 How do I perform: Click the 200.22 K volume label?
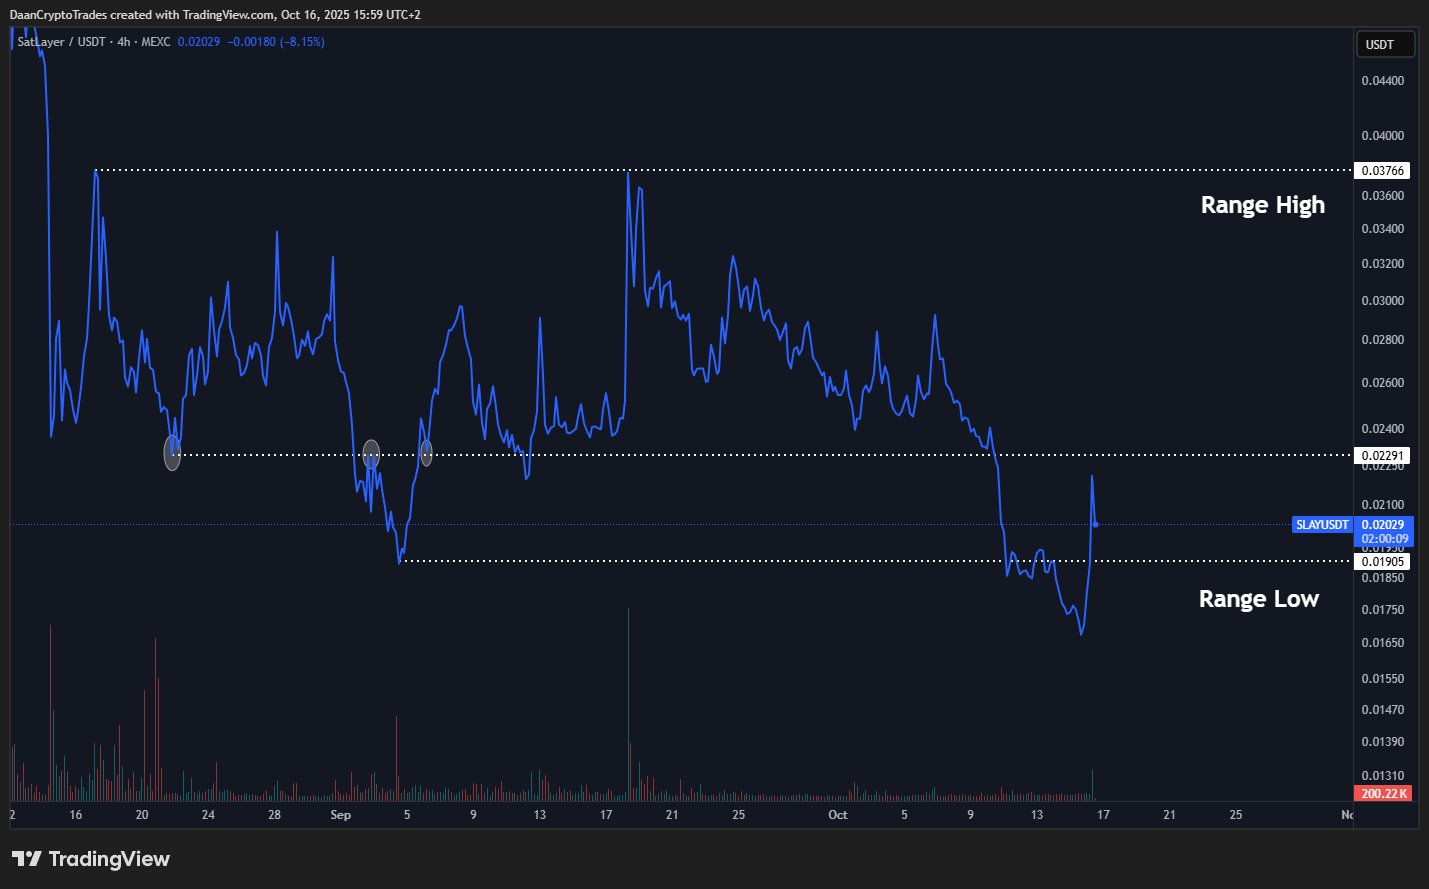click(x=1384, y=794)
